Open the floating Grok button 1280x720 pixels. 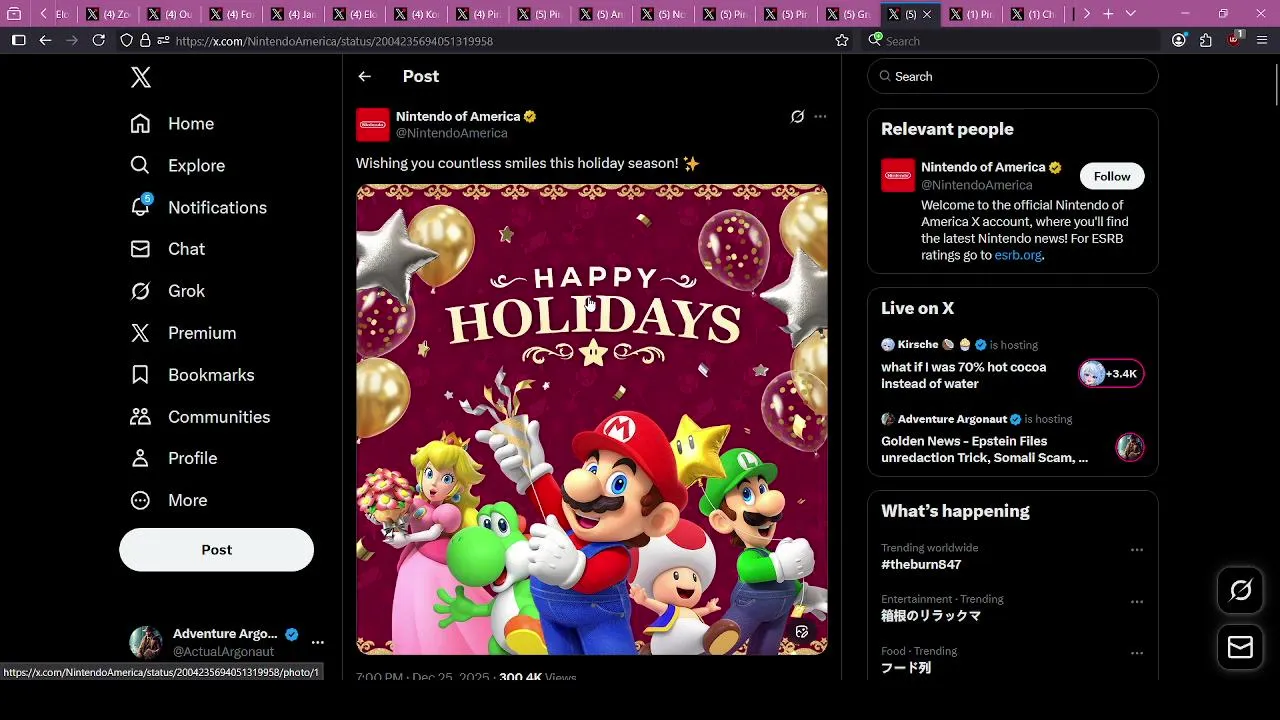[x=1240, y=591]
